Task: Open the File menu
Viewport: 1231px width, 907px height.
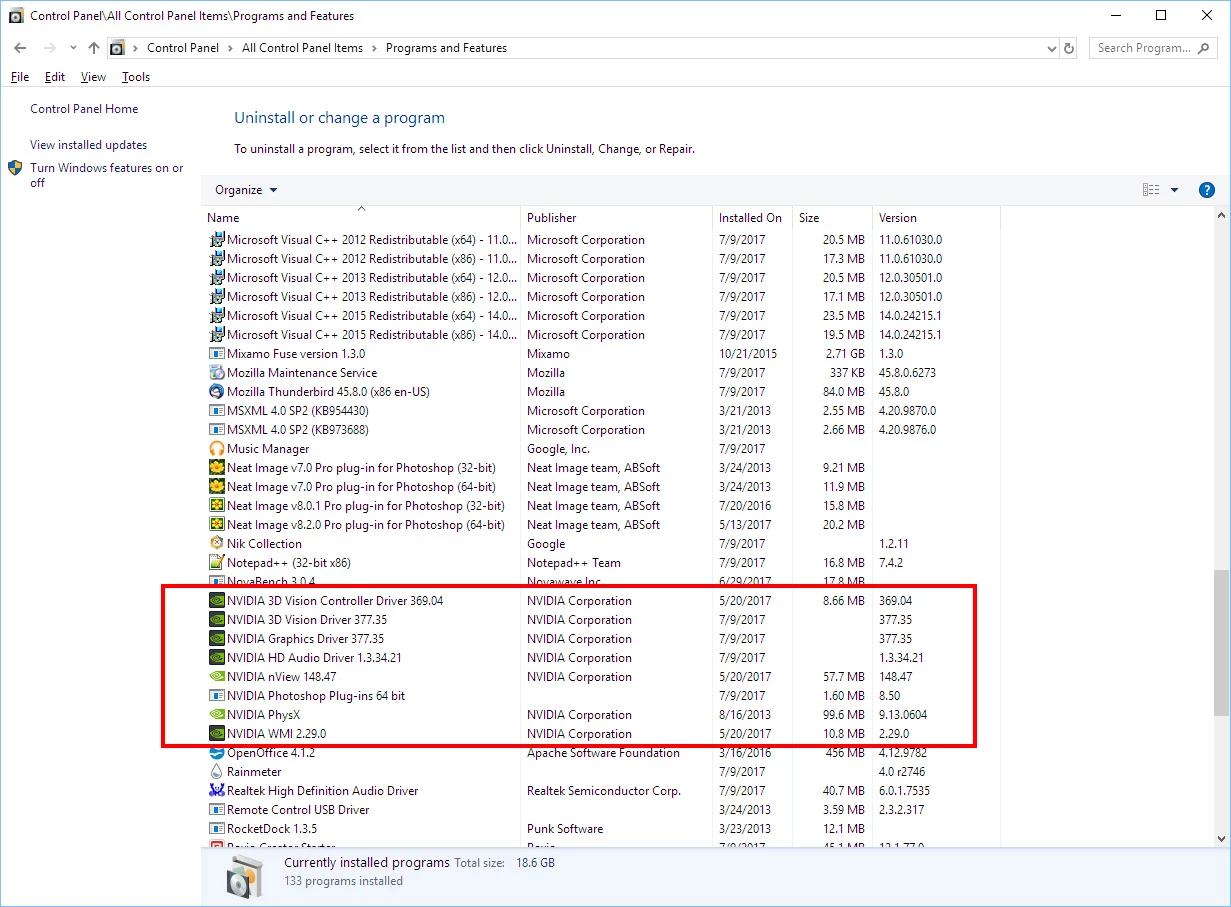Action: tap(20, 77)
